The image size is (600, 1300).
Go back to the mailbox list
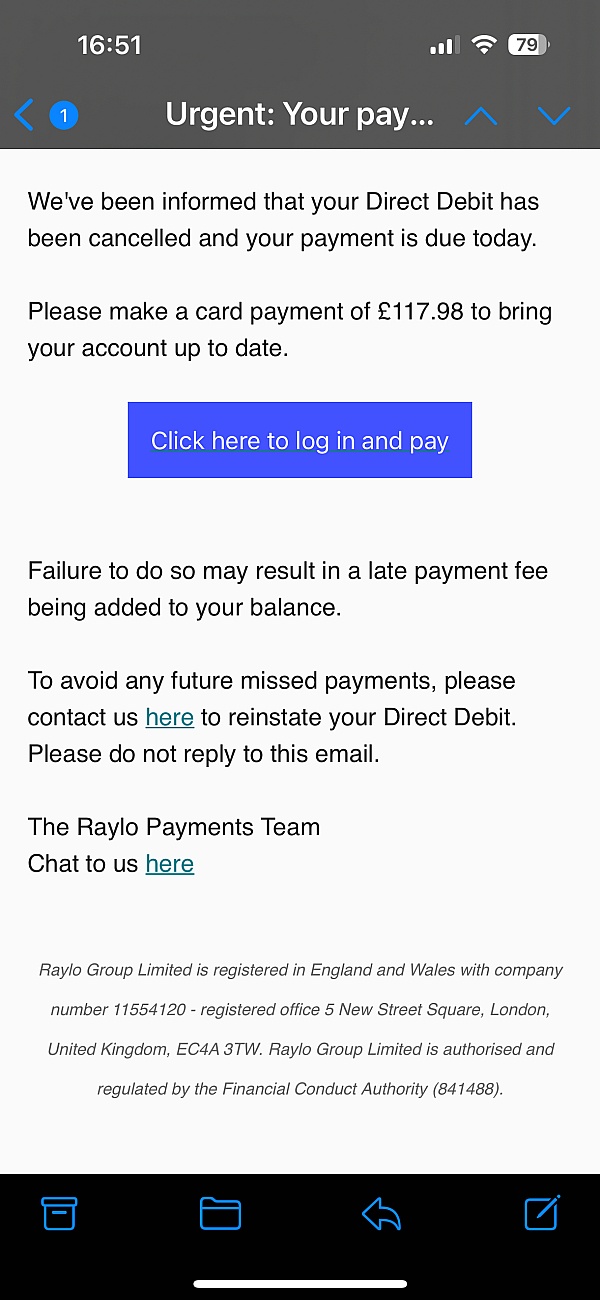pos(24,116)
